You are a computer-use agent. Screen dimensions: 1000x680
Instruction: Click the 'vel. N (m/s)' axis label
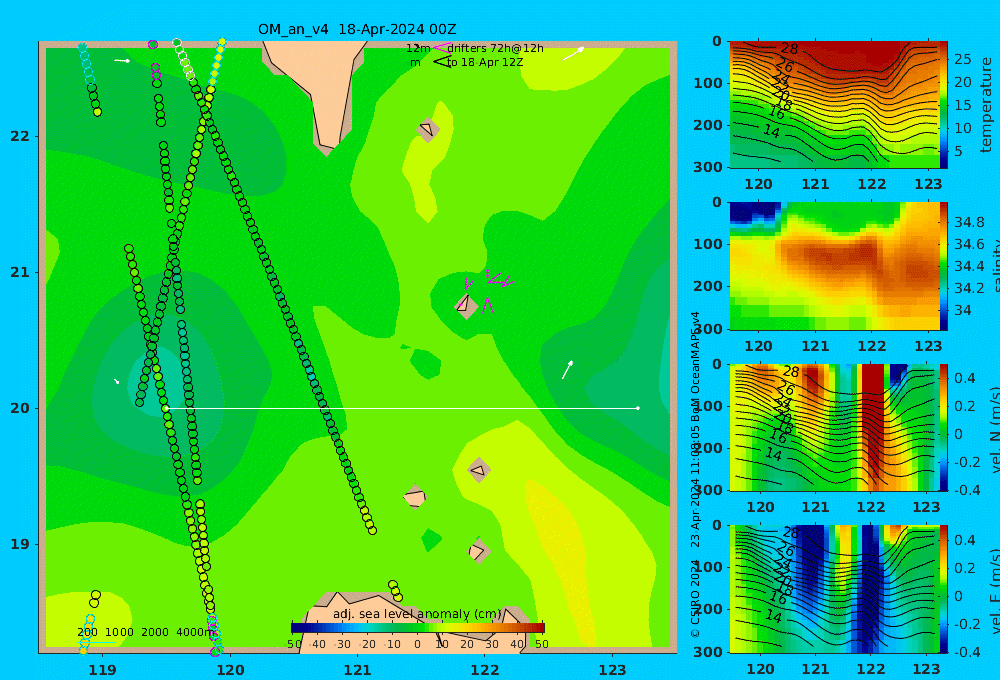[994, 430]
